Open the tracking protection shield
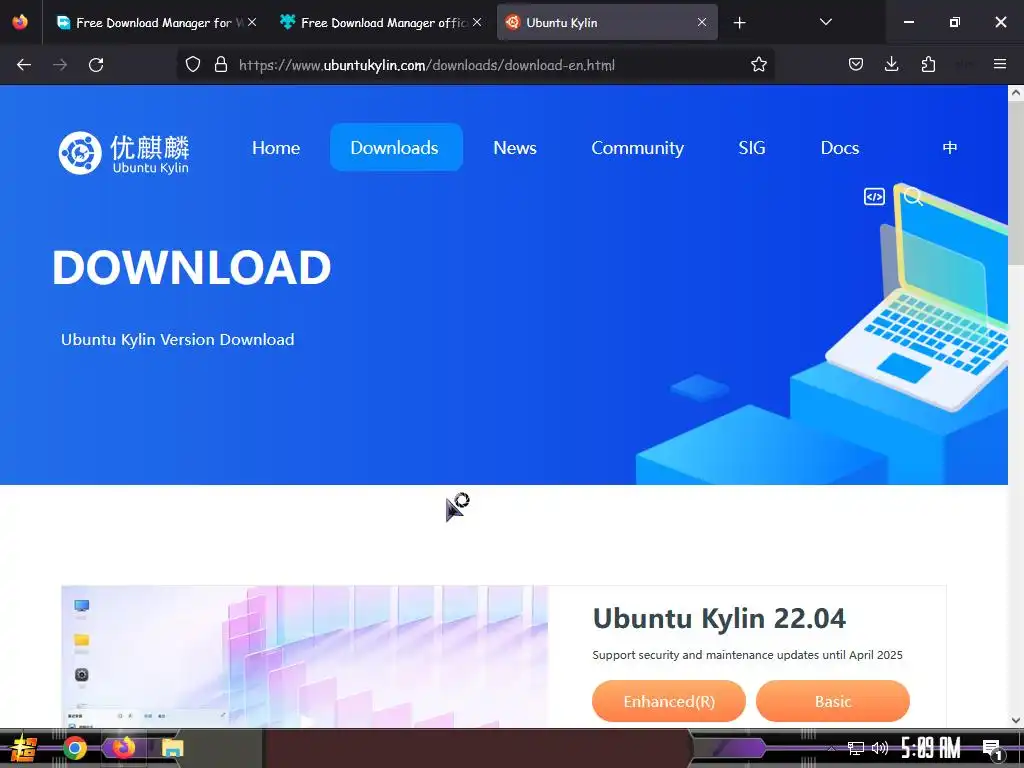Screen dimensions: 1024x768 [193, 65]
